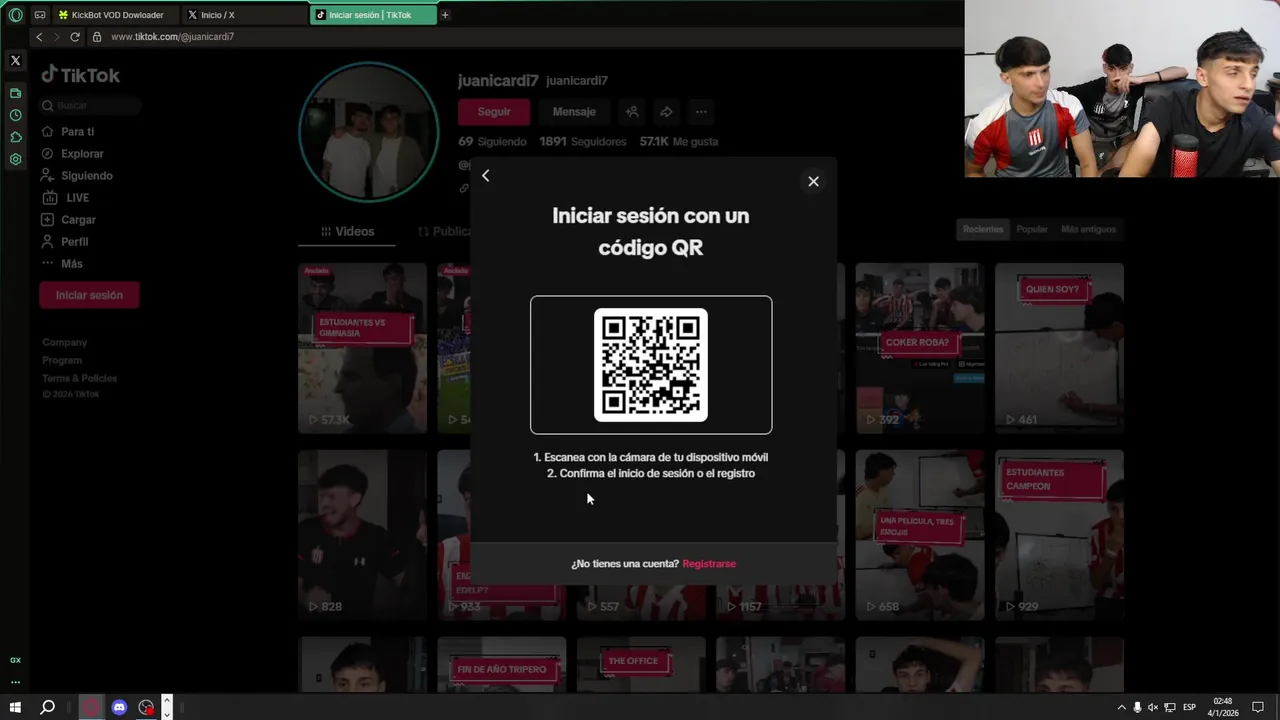Open sidebar three-dot setup menu
This screenshot has height=720, width=1280.
(x=15, y=682)
